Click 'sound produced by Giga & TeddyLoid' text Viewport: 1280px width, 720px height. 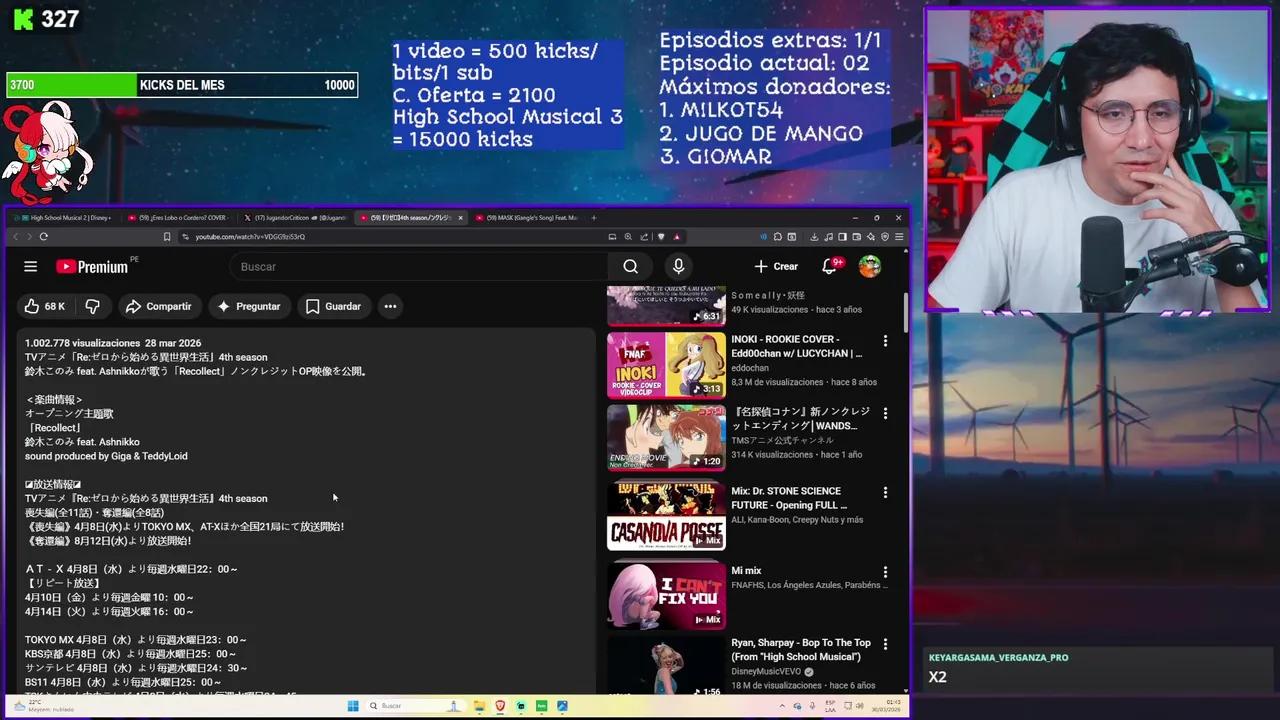(x=106, y=456)
